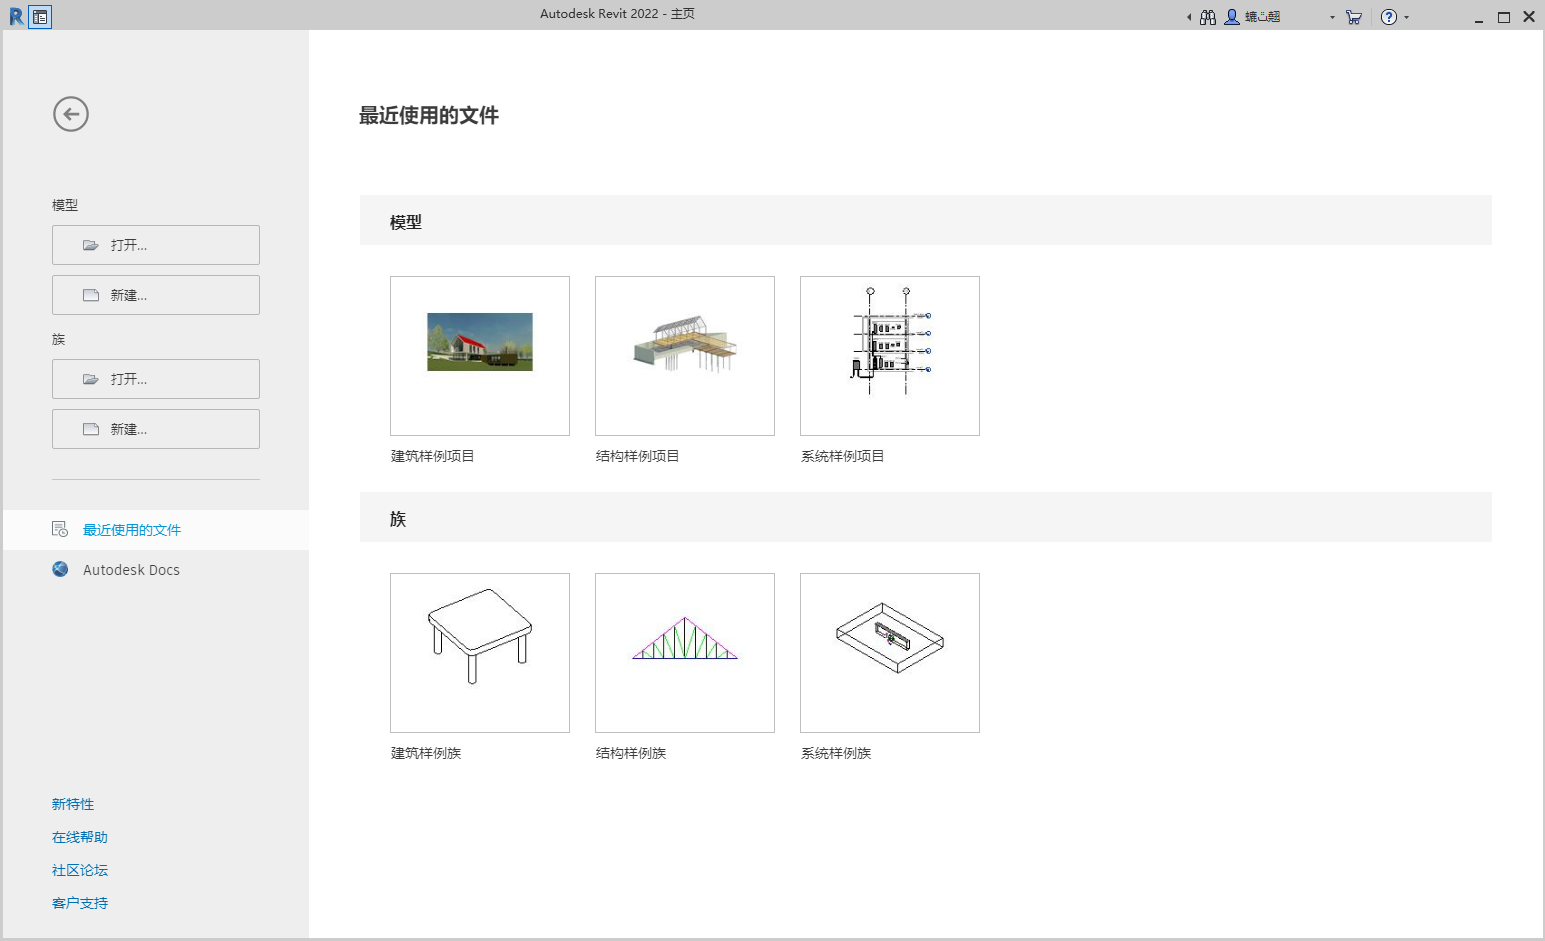Click the 结构样例项目 label
Image resolution: width=1545 pixels, height=941 pixels.
click(x=637, y=456)
